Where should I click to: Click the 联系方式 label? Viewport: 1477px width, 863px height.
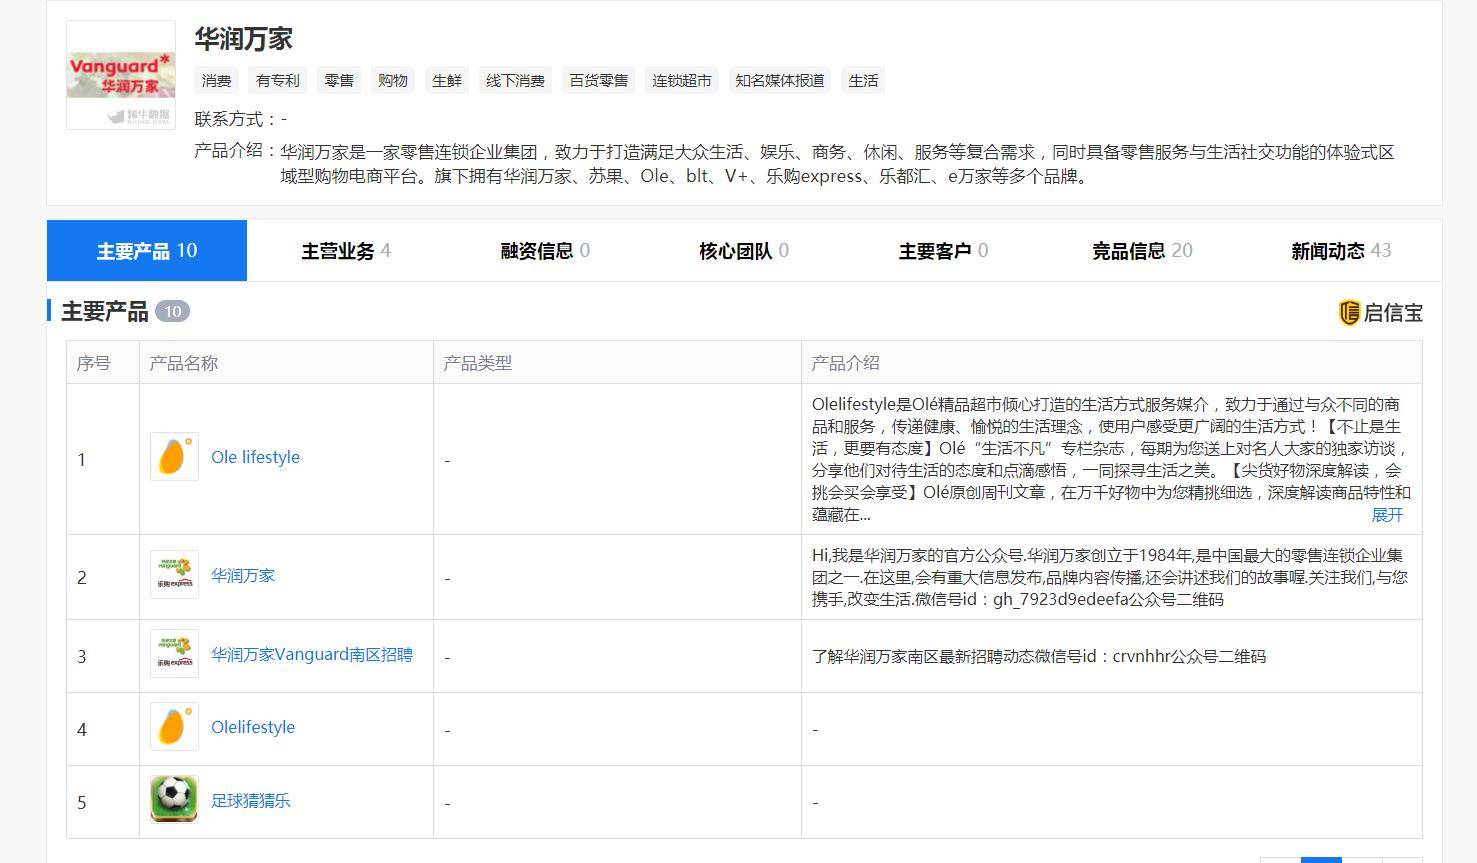pyautogui.click(x=235, y=119)
